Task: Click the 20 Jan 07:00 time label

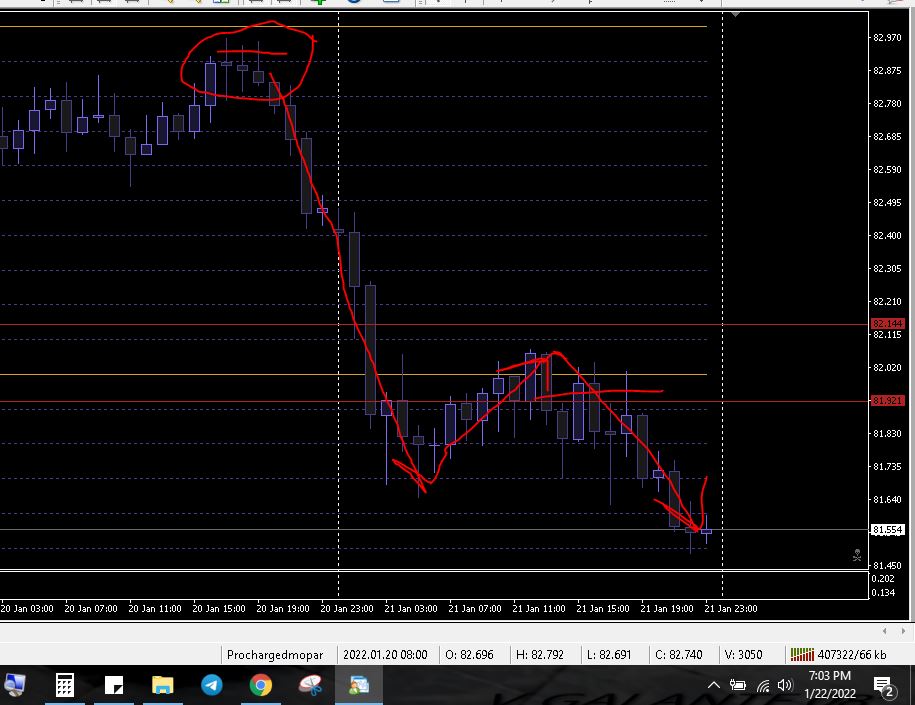Action: coord(90,608)
